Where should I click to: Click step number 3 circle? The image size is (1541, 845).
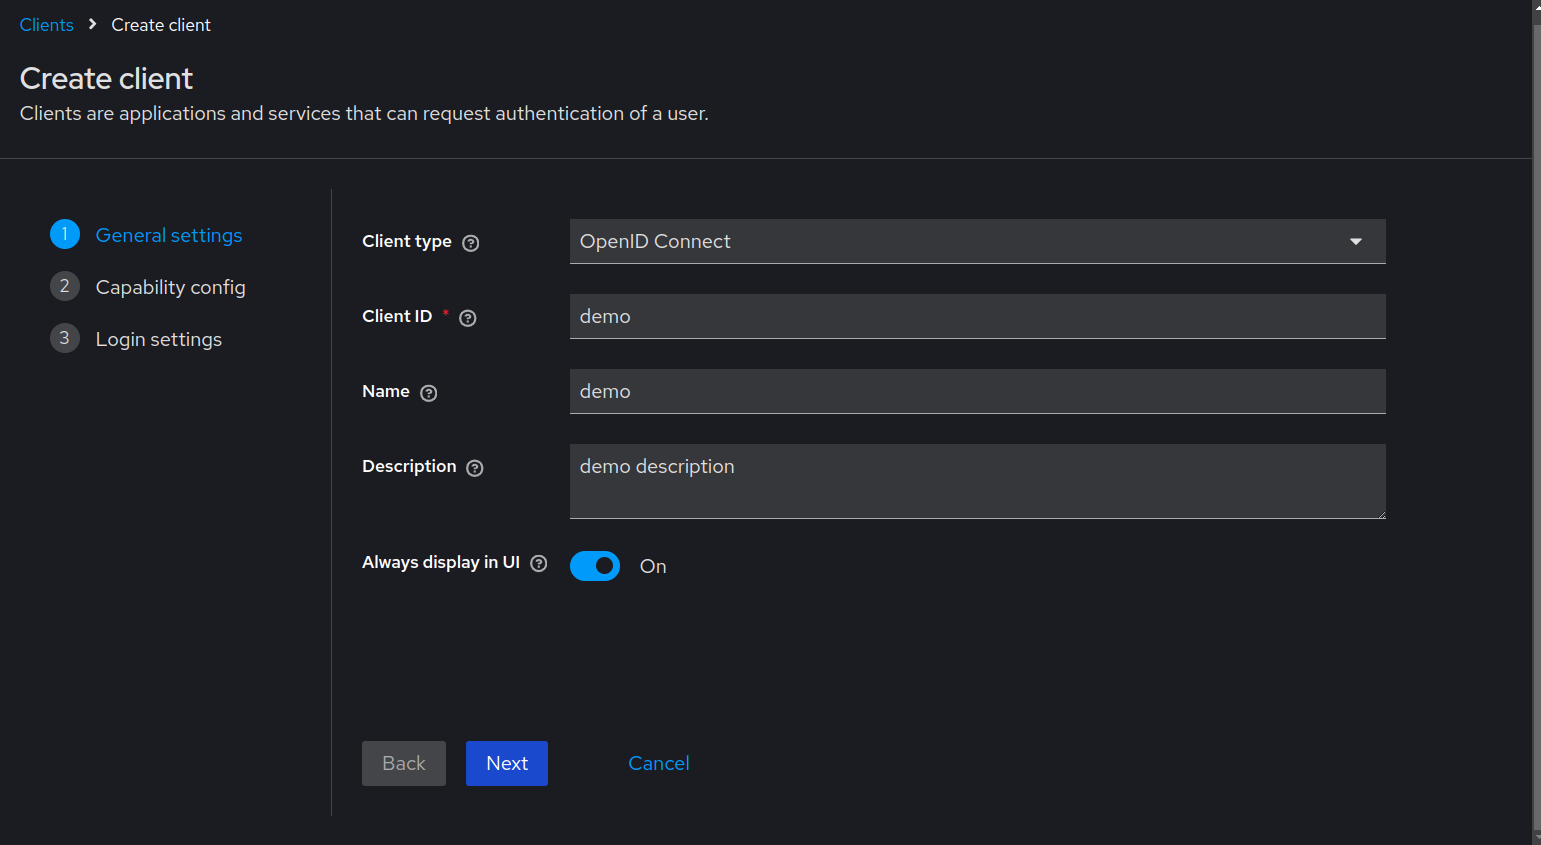click(65, 338)
